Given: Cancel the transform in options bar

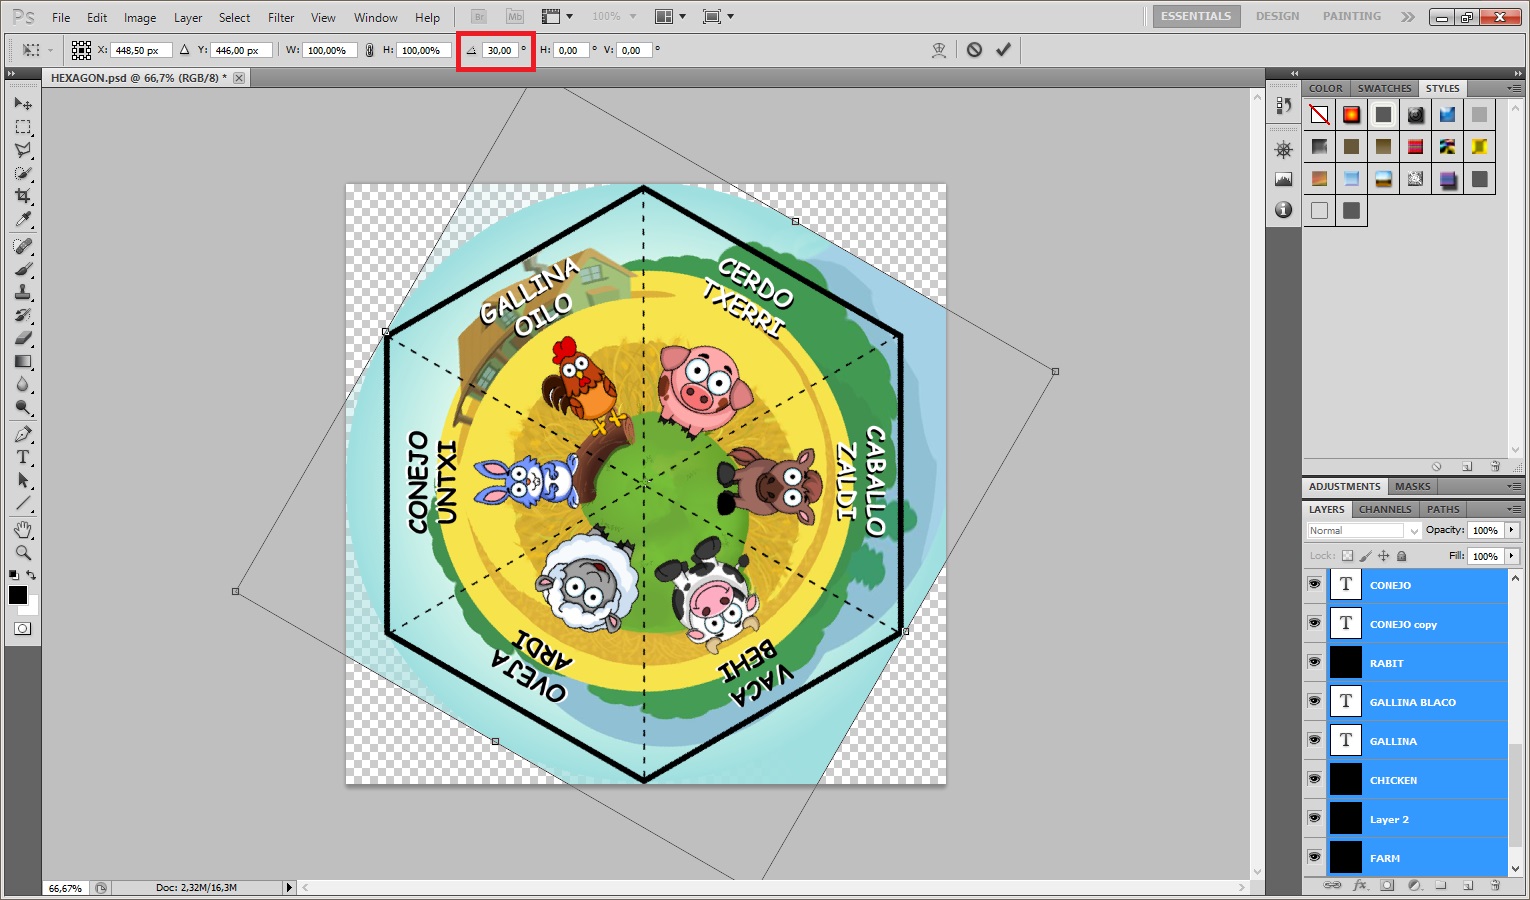Looking at the screenshot, I should coord(974,50).
